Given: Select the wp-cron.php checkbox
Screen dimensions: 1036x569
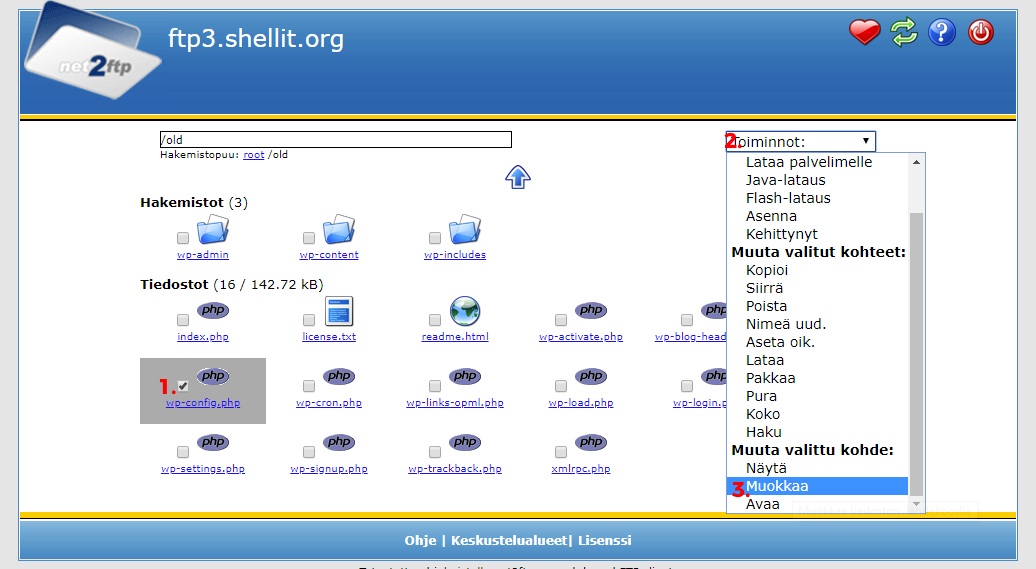Looking at the screenshot, I should pyautogui.click(x=309, y=386).
